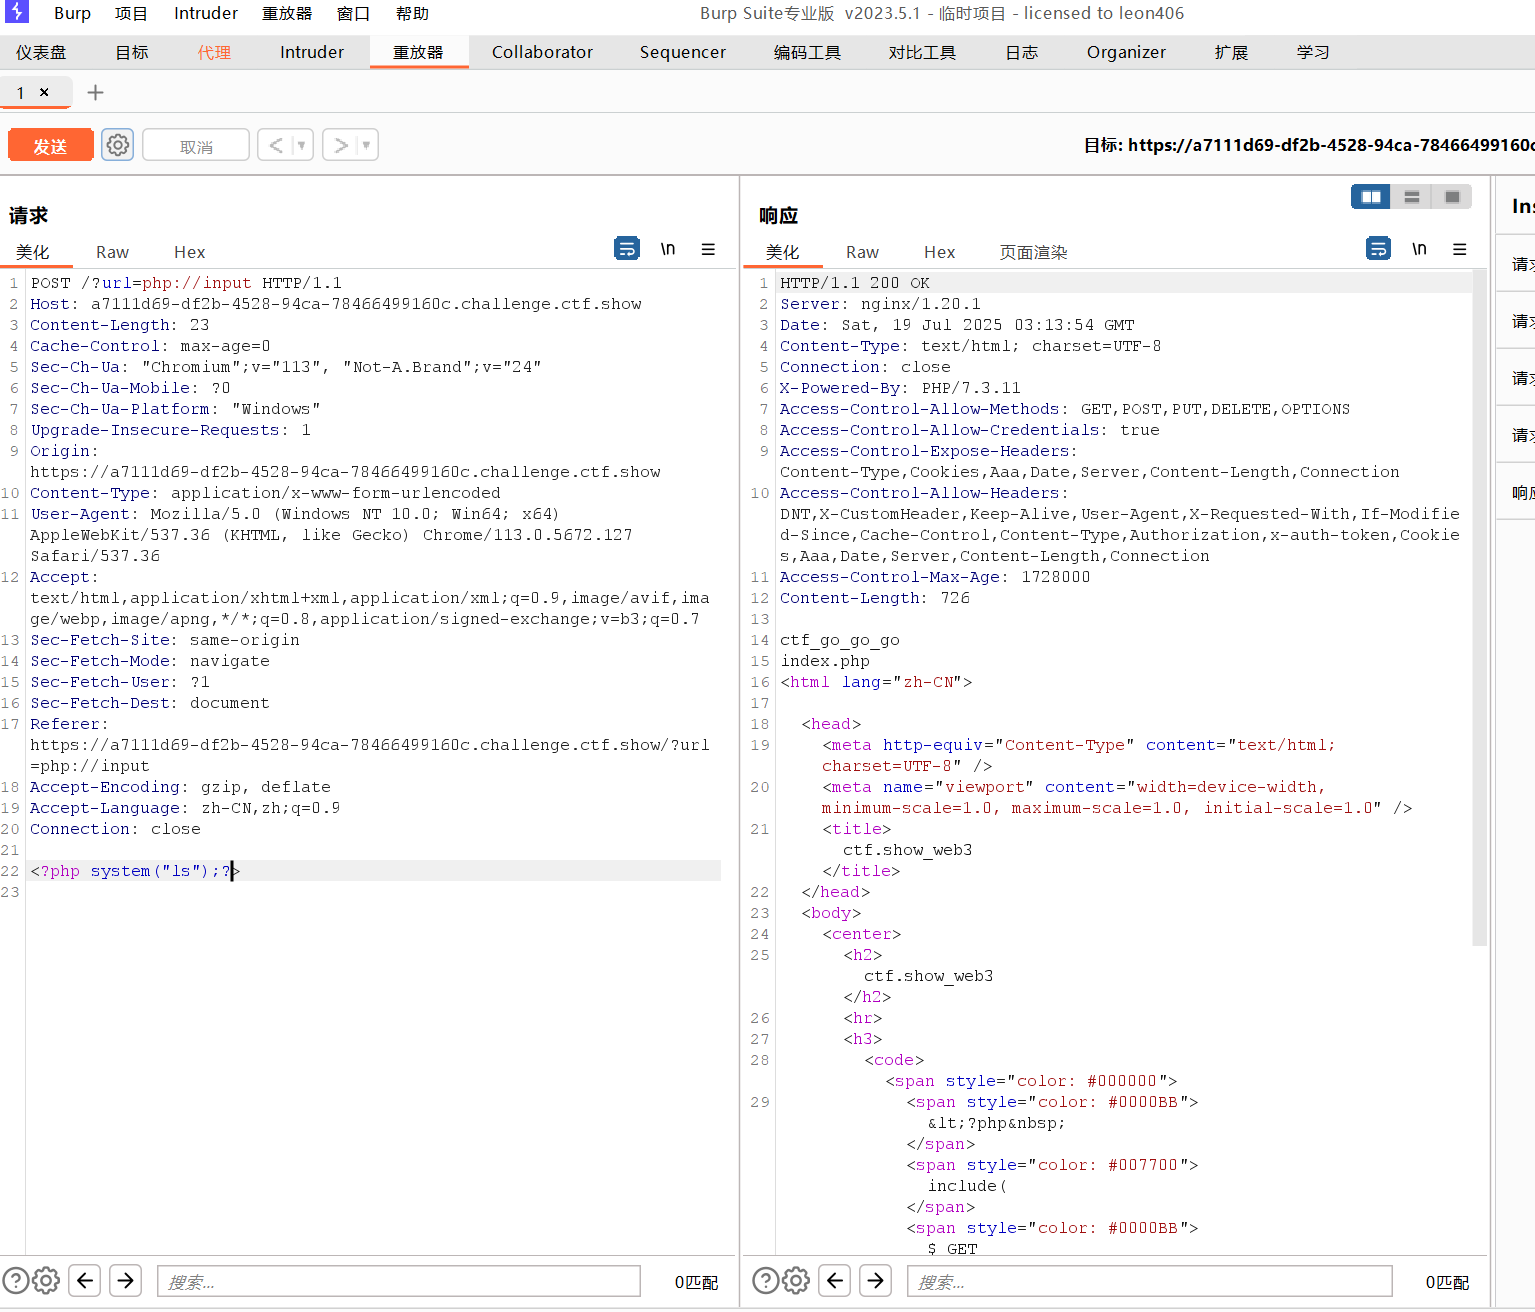
Task: Switch to 对比工具 tab
Action: pos(922,52)
